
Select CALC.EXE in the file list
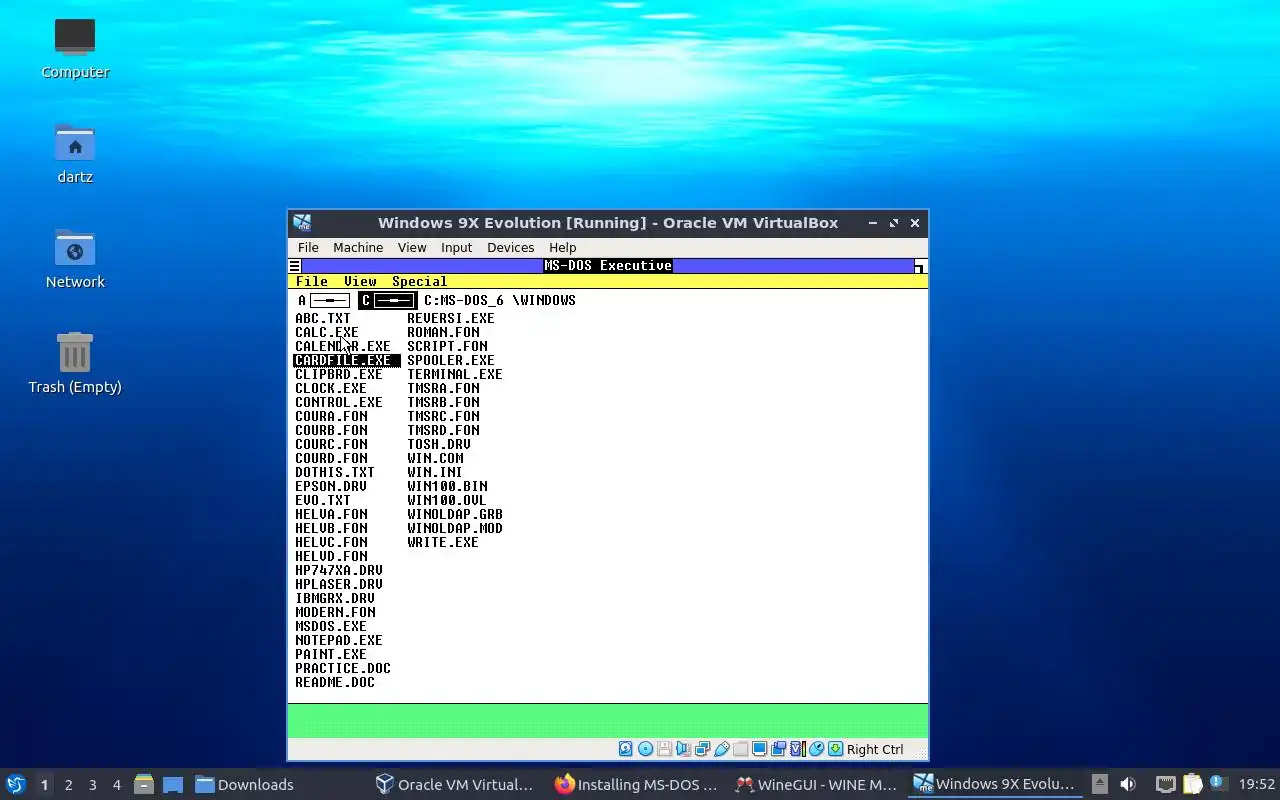[326, 332]
